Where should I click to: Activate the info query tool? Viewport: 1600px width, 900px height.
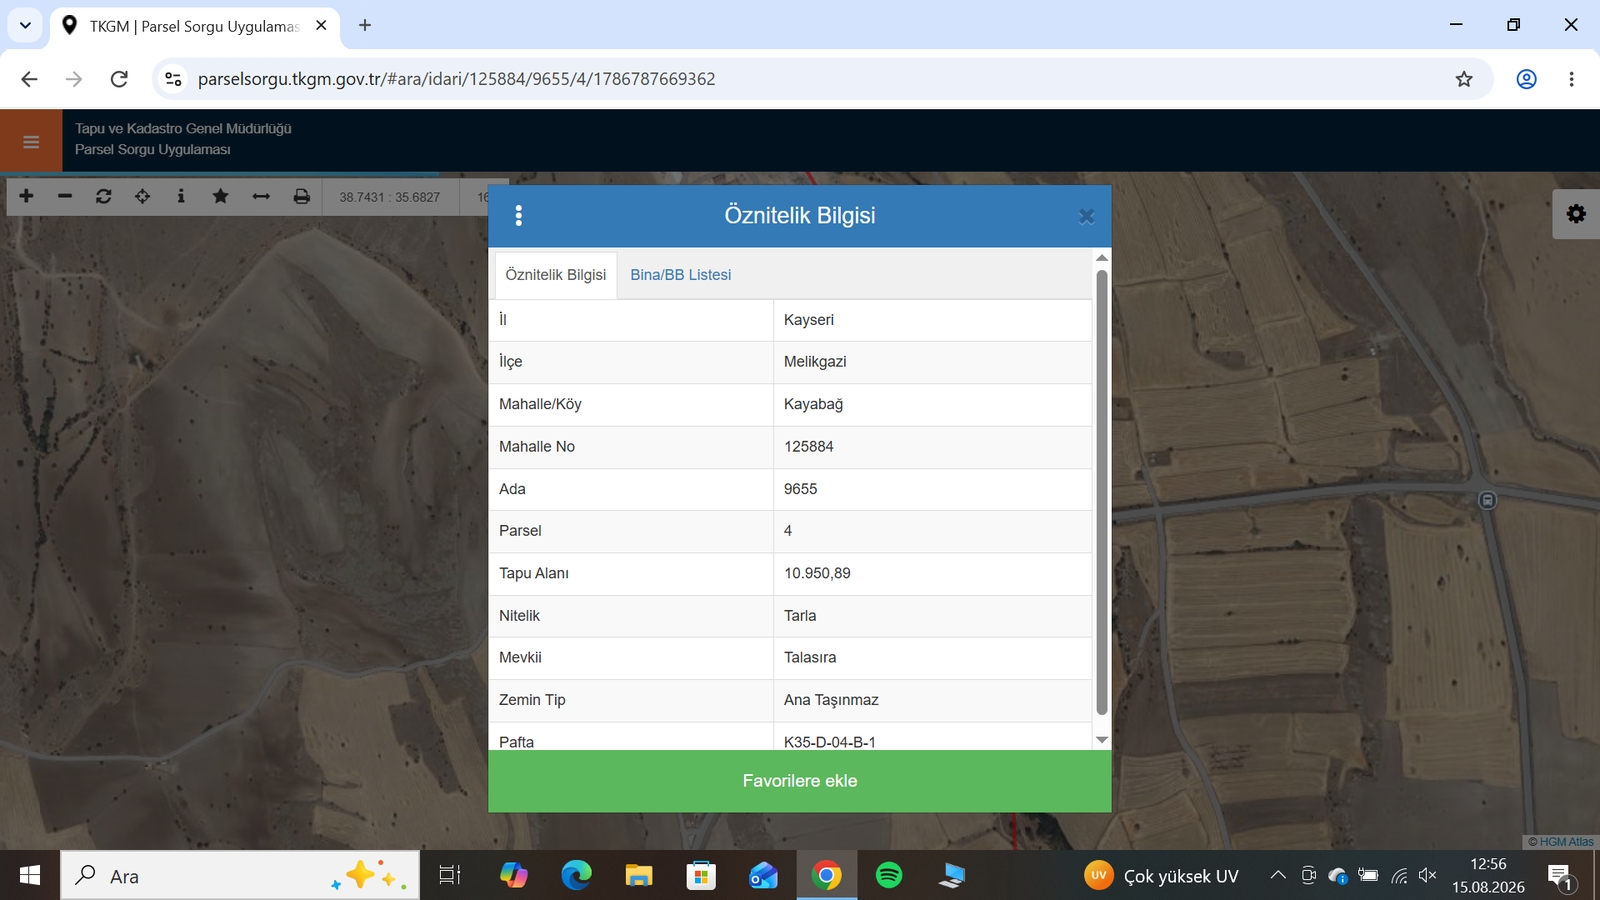181,196
